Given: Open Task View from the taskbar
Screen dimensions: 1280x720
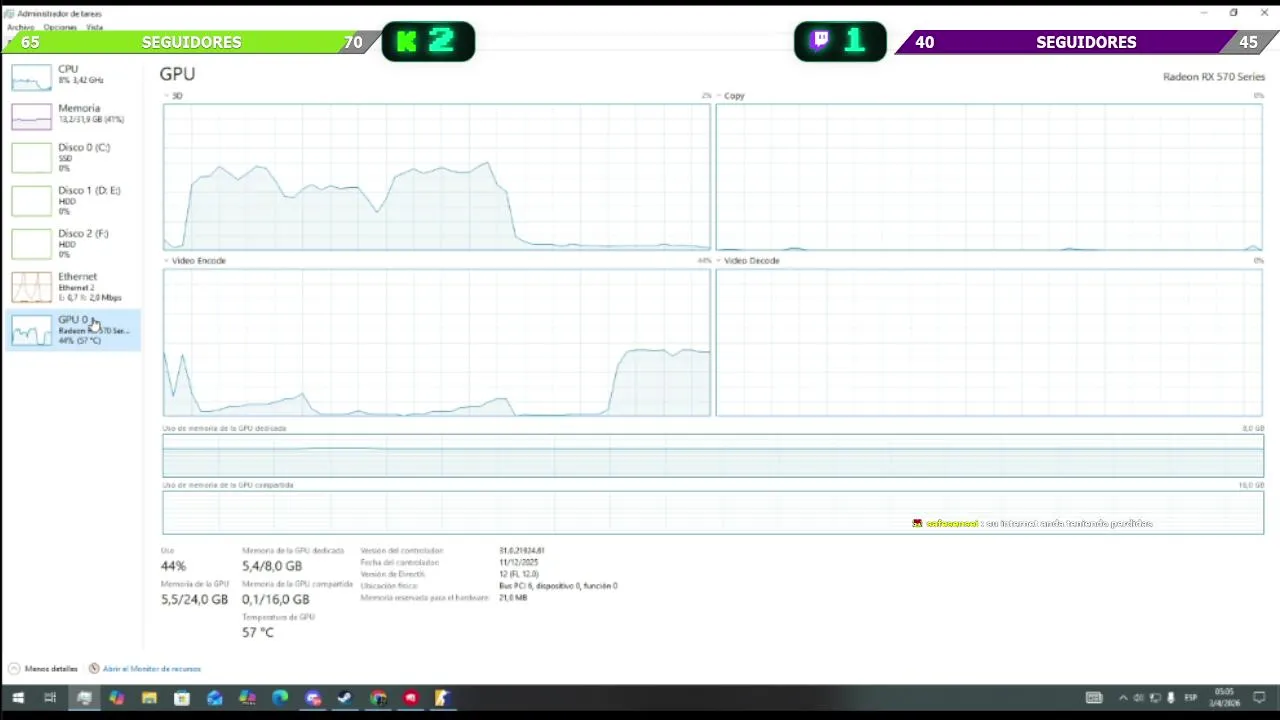Looking at the screenshot, I should [50, 698].
